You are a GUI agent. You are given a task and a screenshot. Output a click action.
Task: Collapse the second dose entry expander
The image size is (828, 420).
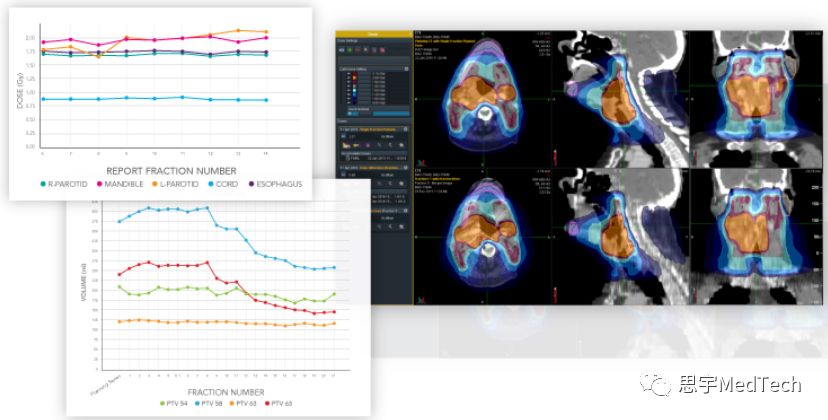405,165
